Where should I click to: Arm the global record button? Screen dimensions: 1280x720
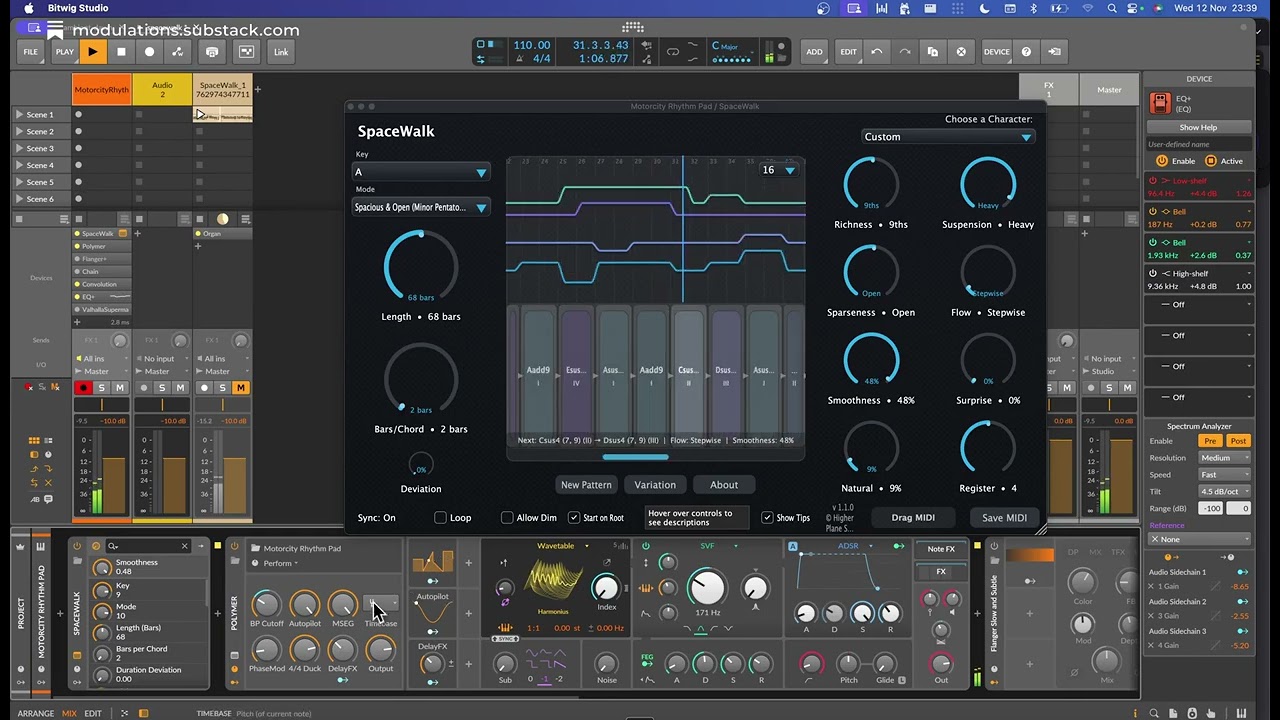pos(149,52)
